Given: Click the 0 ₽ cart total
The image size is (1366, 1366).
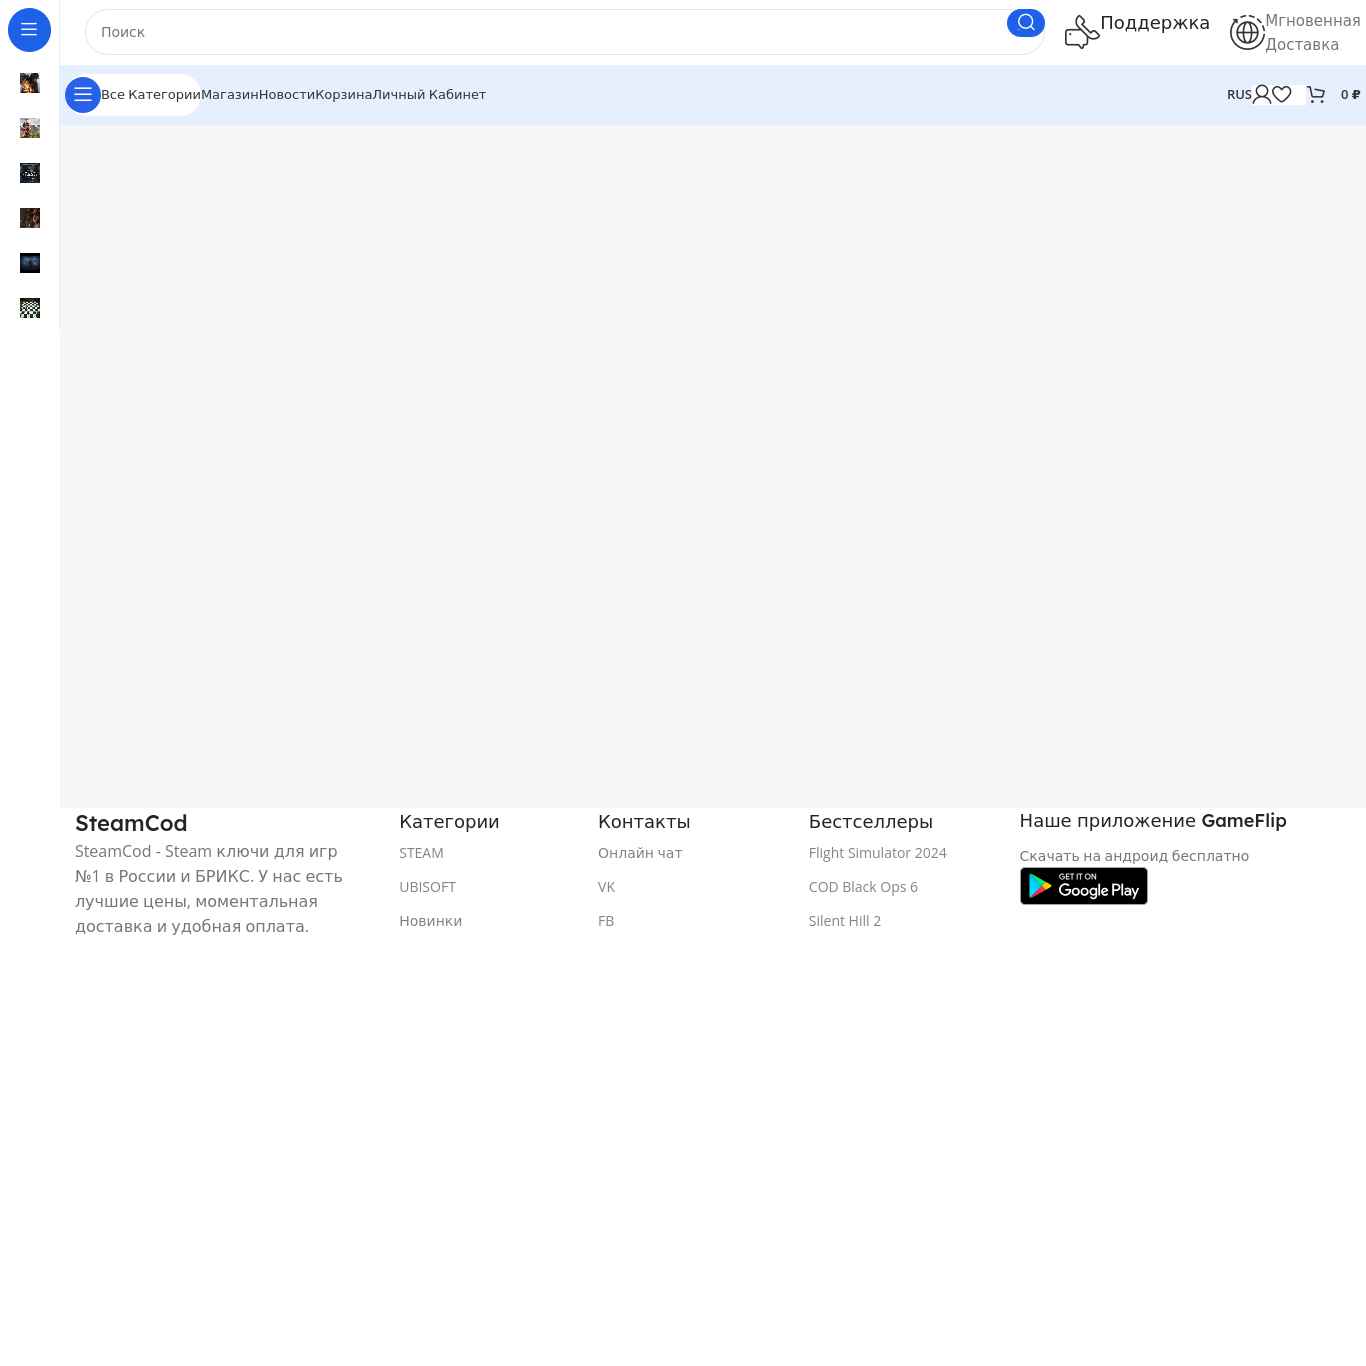Looking at the screenshot, I should pos(1350,94).
